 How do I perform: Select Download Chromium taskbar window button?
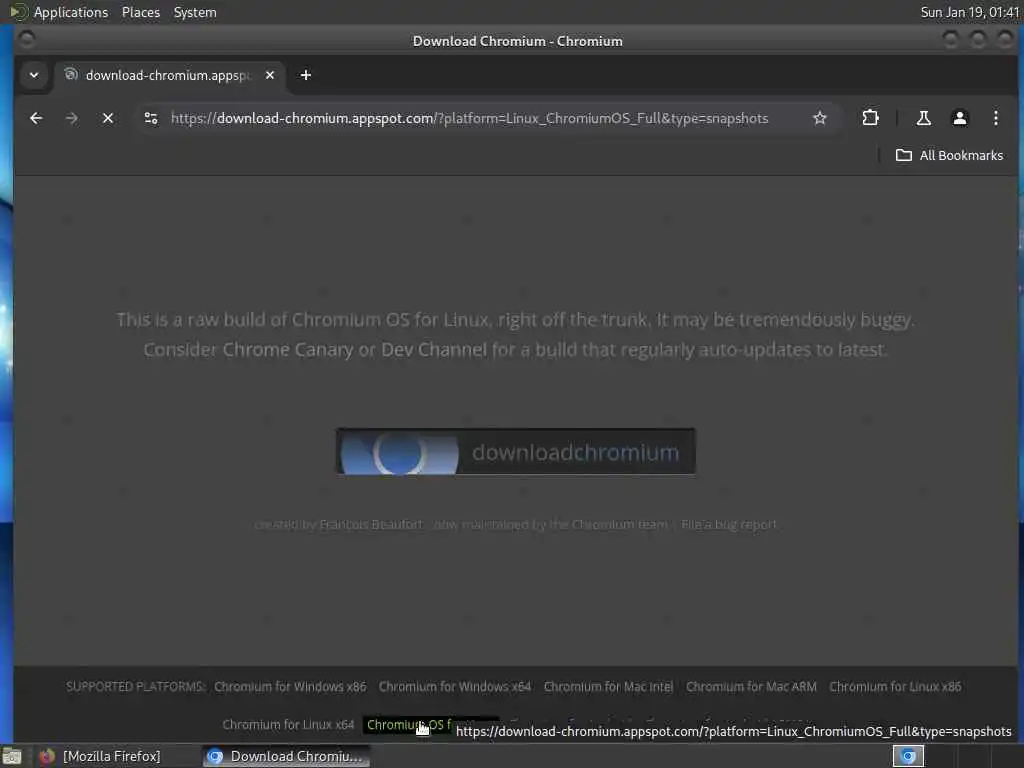[x=285, y=756]
